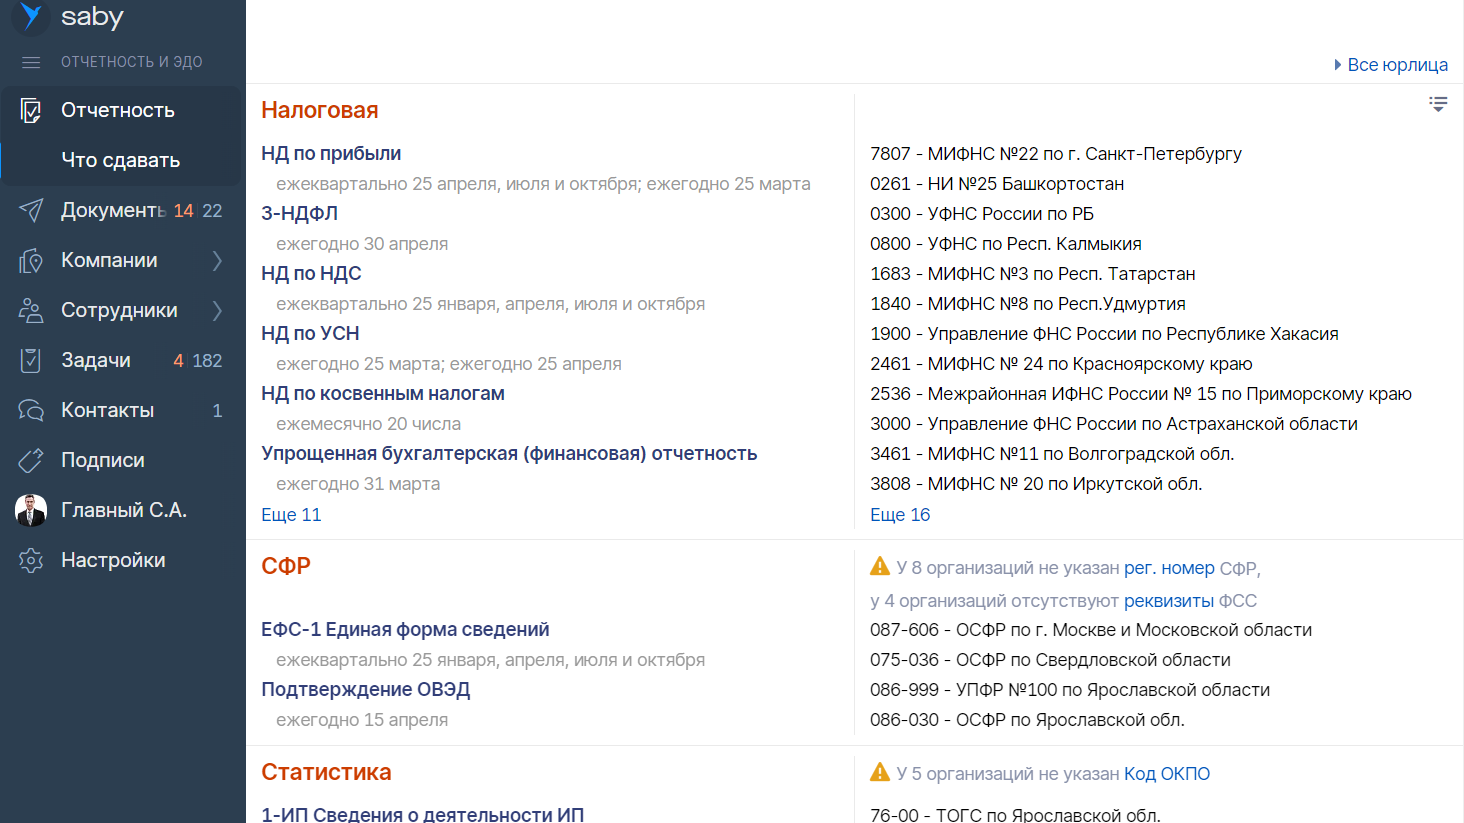Click the Документы paper plane icon
1464x823 pixels.
pos(31,210)
